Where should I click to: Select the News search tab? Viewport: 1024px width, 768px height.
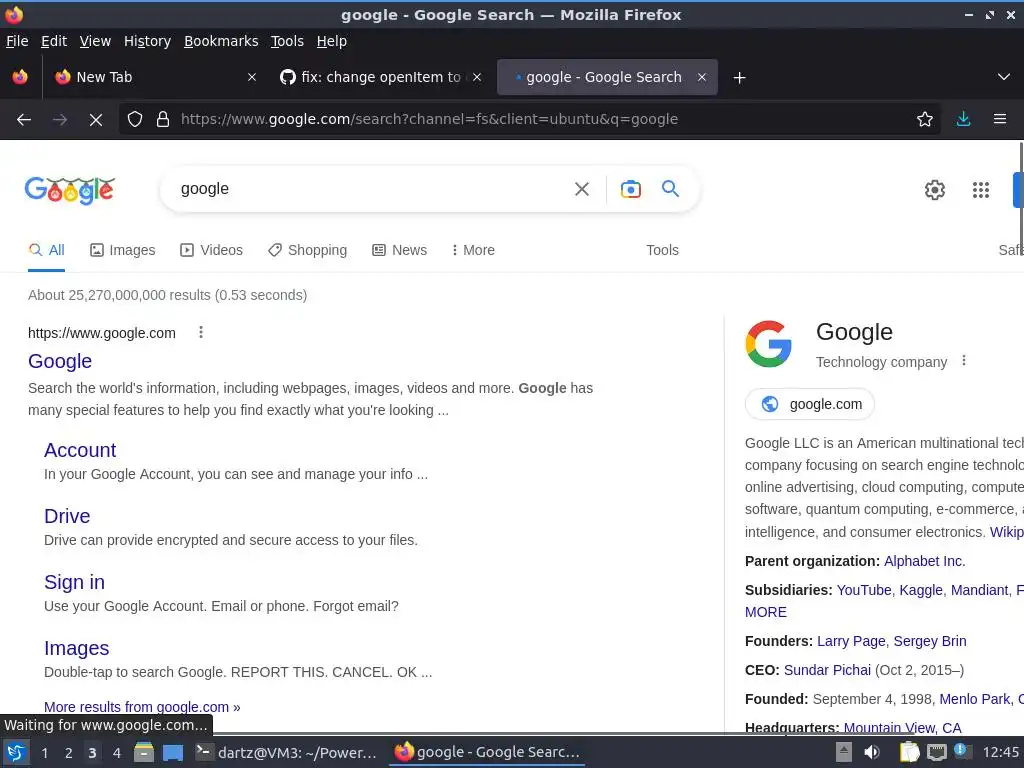(400, 250)
